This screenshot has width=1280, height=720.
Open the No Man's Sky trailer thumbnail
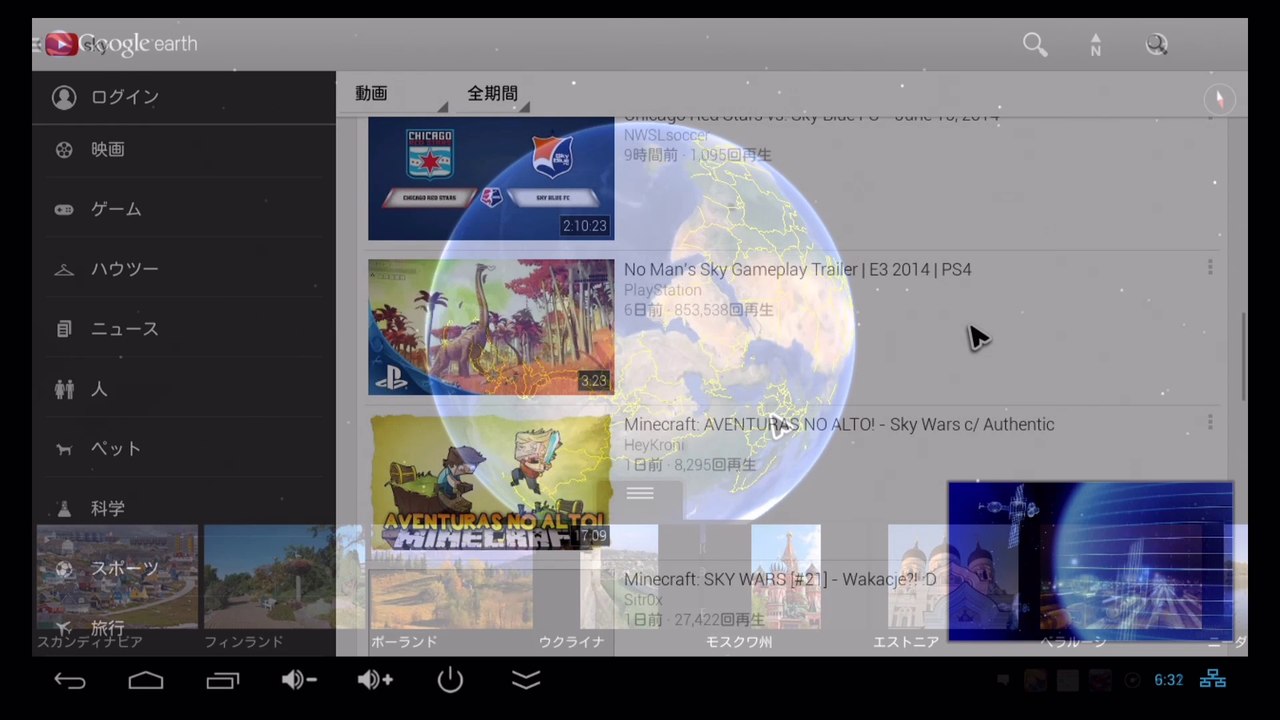491,327
